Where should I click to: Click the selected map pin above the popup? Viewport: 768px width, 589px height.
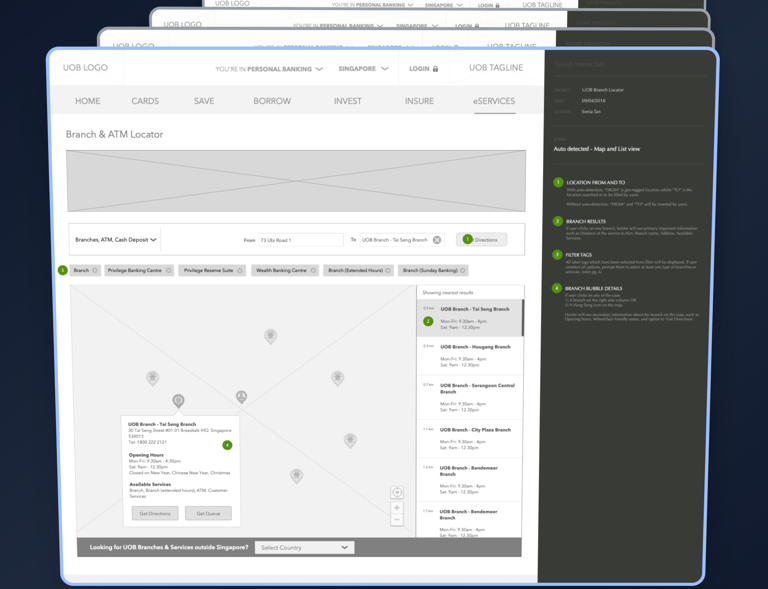[x=178, y=401]
